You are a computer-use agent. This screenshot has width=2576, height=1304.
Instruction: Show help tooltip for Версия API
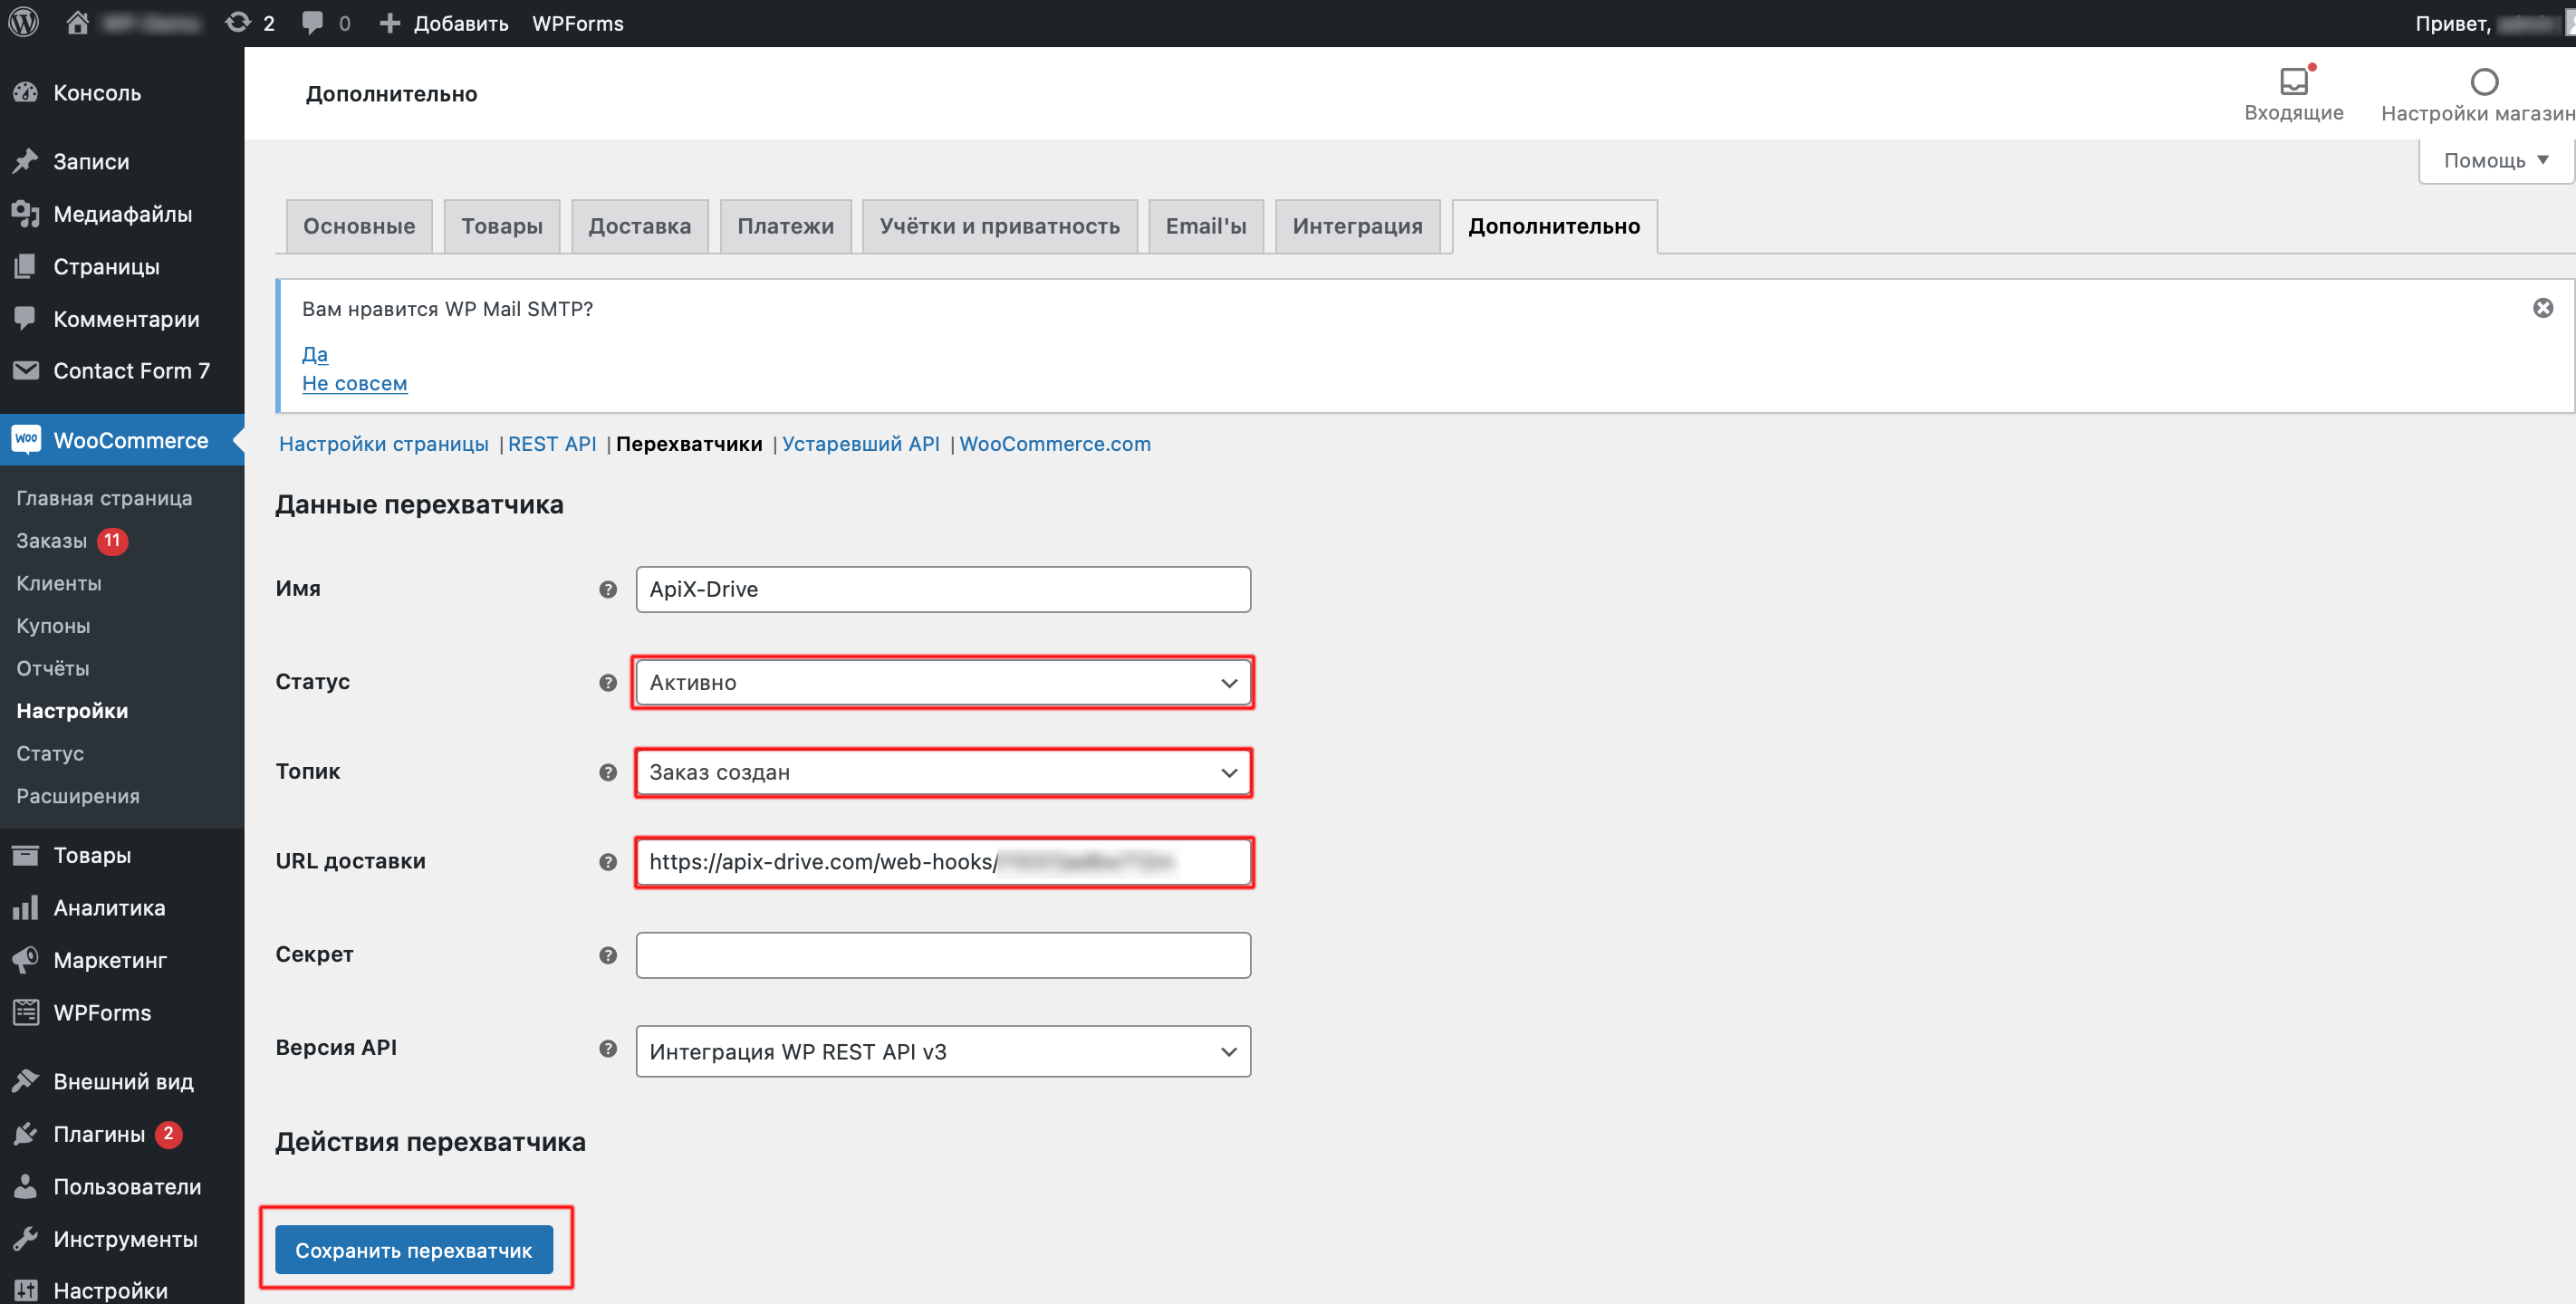[607, 1048]
